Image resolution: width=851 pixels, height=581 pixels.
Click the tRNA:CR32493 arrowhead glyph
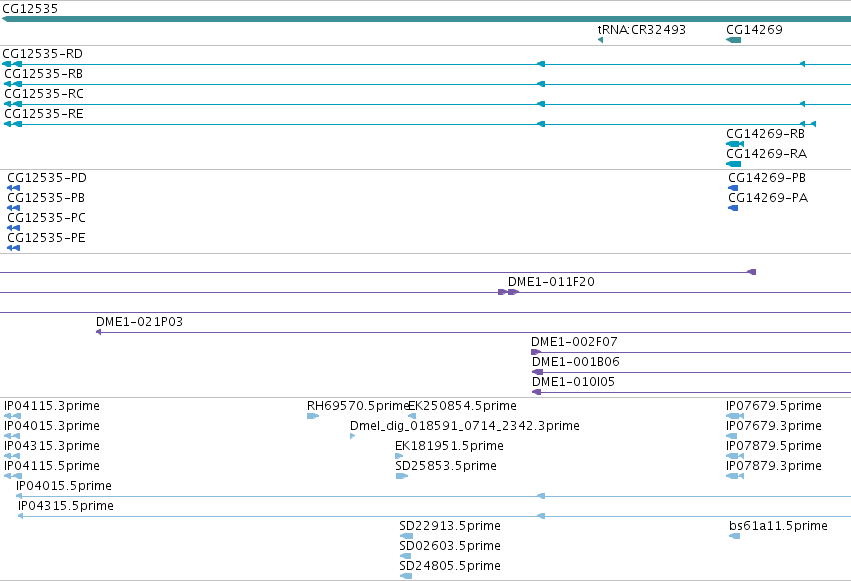click(600, 40)
